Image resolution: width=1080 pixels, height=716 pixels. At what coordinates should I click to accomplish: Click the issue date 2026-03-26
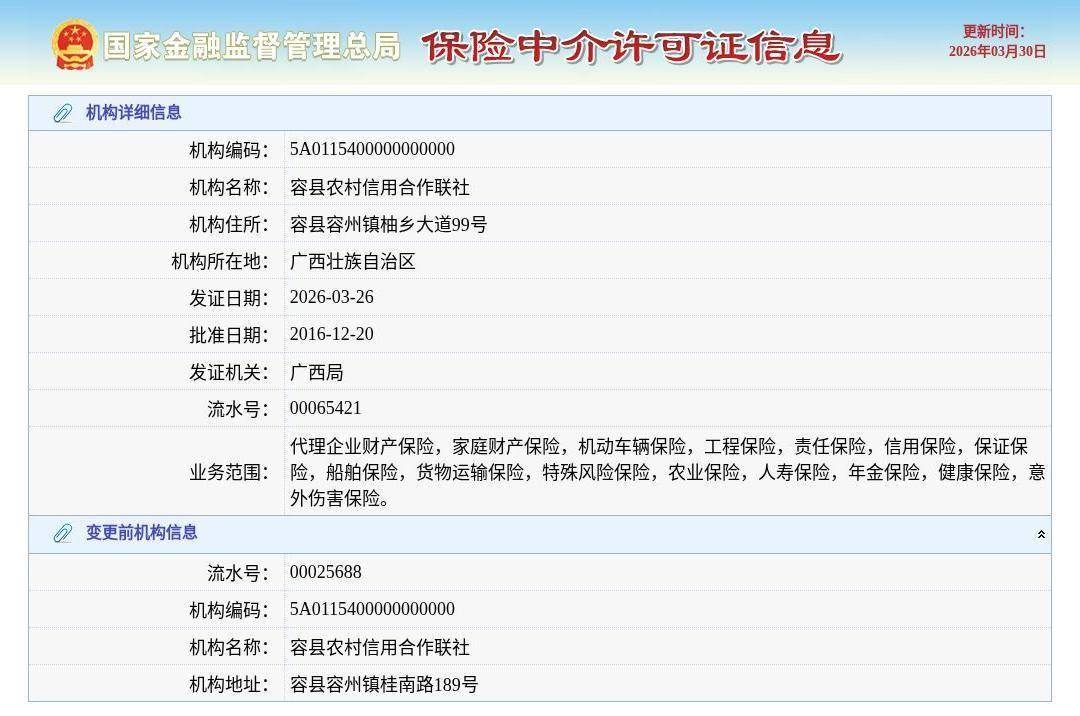(331, 298)
